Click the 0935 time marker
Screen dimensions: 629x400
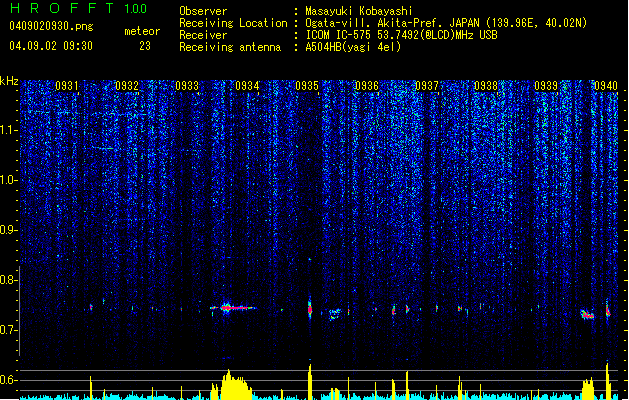pos(307,86)
